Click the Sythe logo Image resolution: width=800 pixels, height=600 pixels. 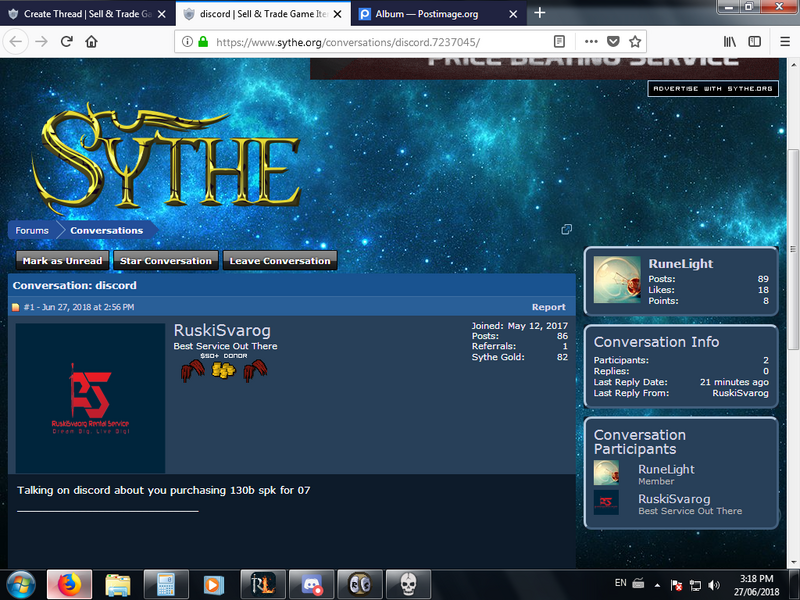[x=166, y=158]
